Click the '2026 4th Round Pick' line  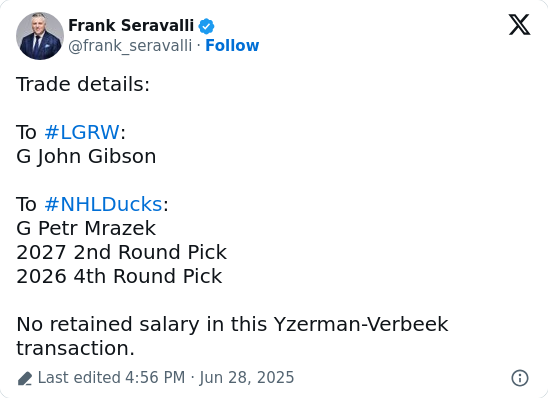coord(119,276)
